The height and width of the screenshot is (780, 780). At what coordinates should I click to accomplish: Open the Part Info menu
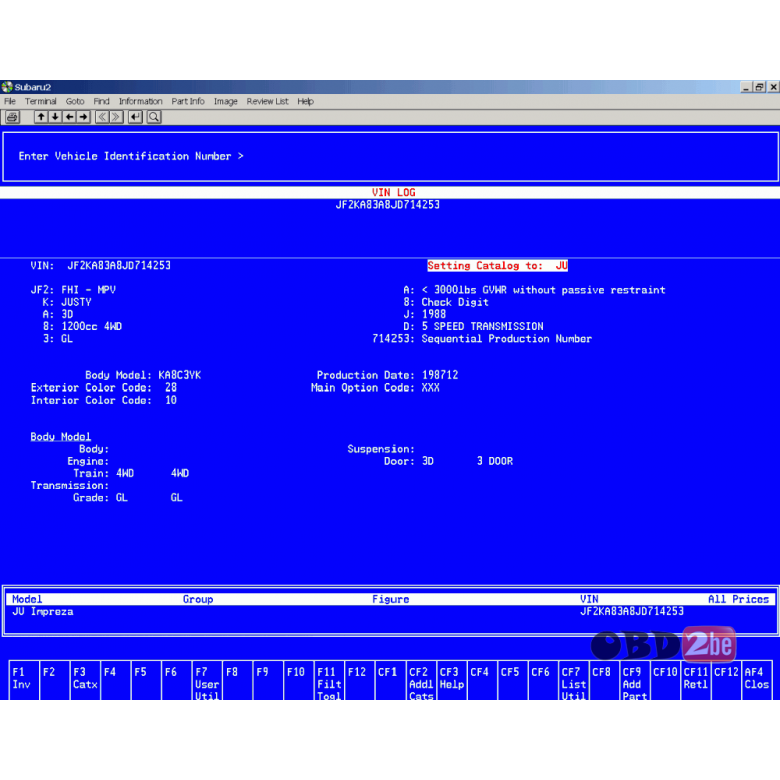tap(188, 101)
